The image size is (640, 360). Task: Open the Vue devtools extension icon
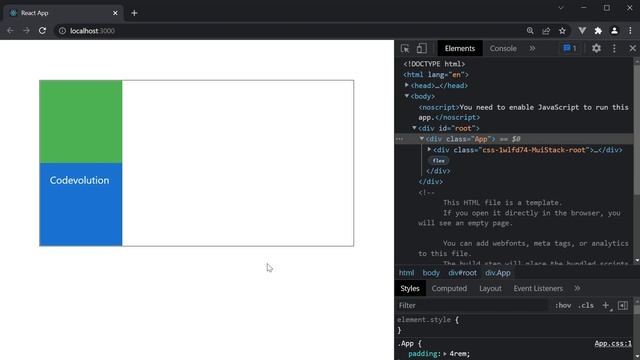pos(582,31)
